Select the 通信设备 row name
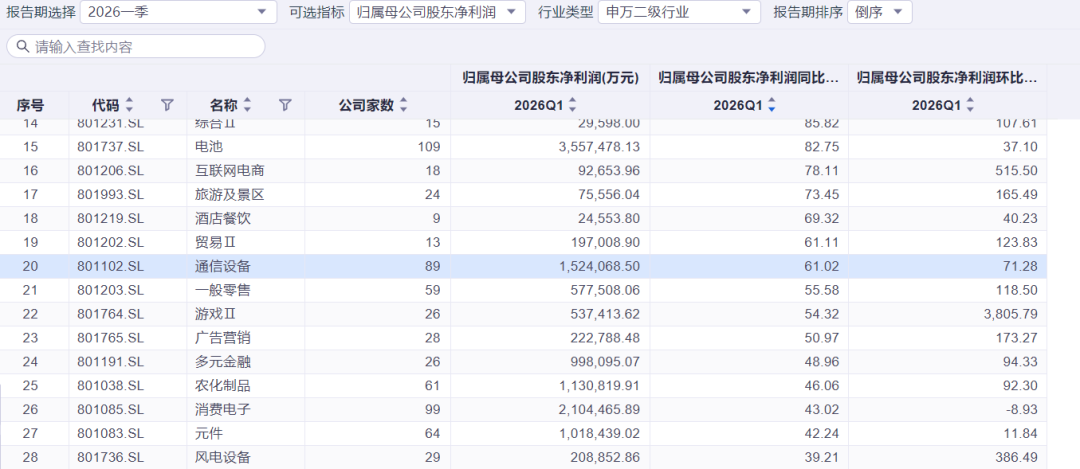The image size is (1080, 469). [x=223, y=267]
